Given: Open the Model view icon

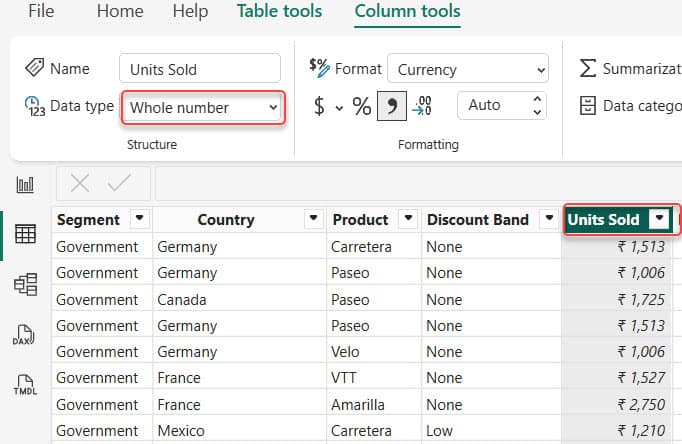Looking at the screenshot, I should coord(25,284).
